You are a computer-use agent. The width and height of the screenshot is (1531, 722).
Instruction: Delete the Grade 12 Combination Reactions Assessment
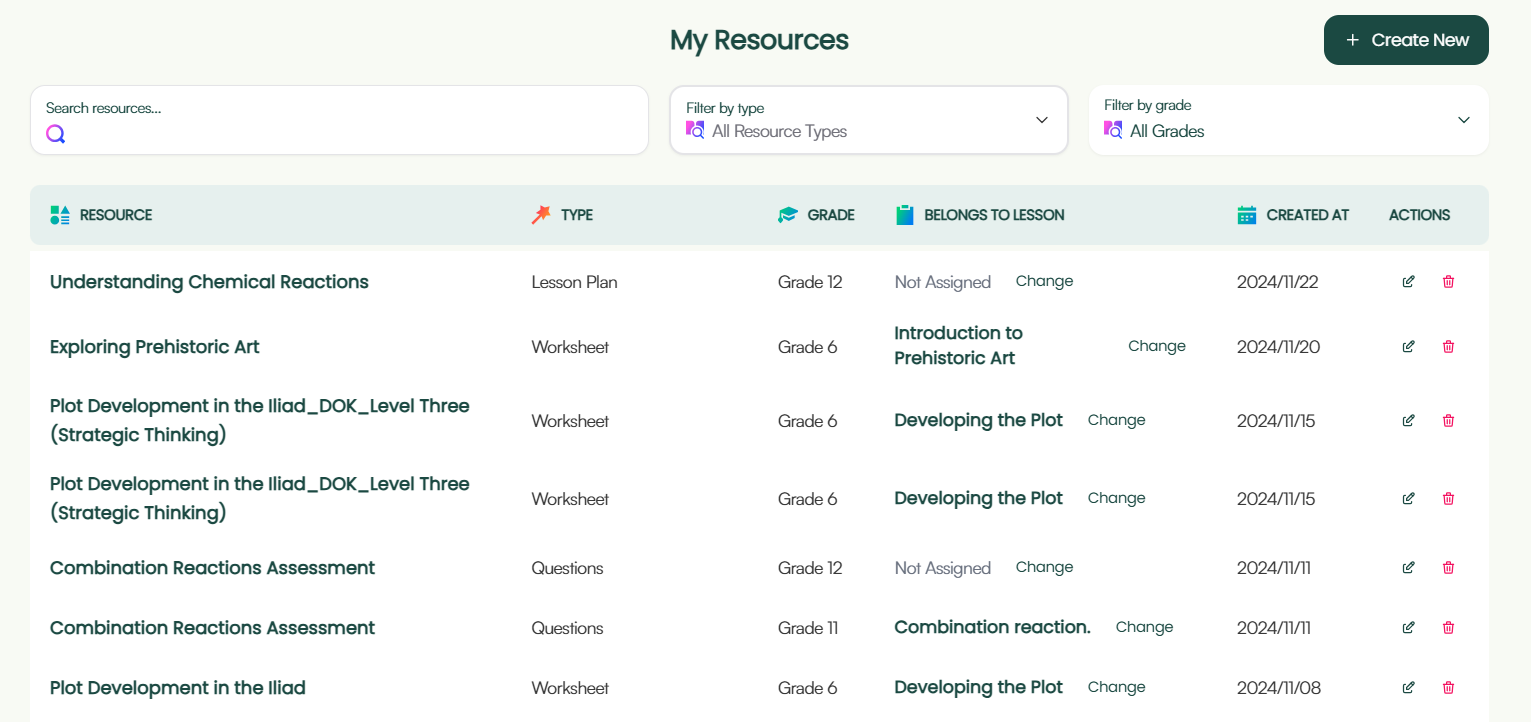(1448, 568)
